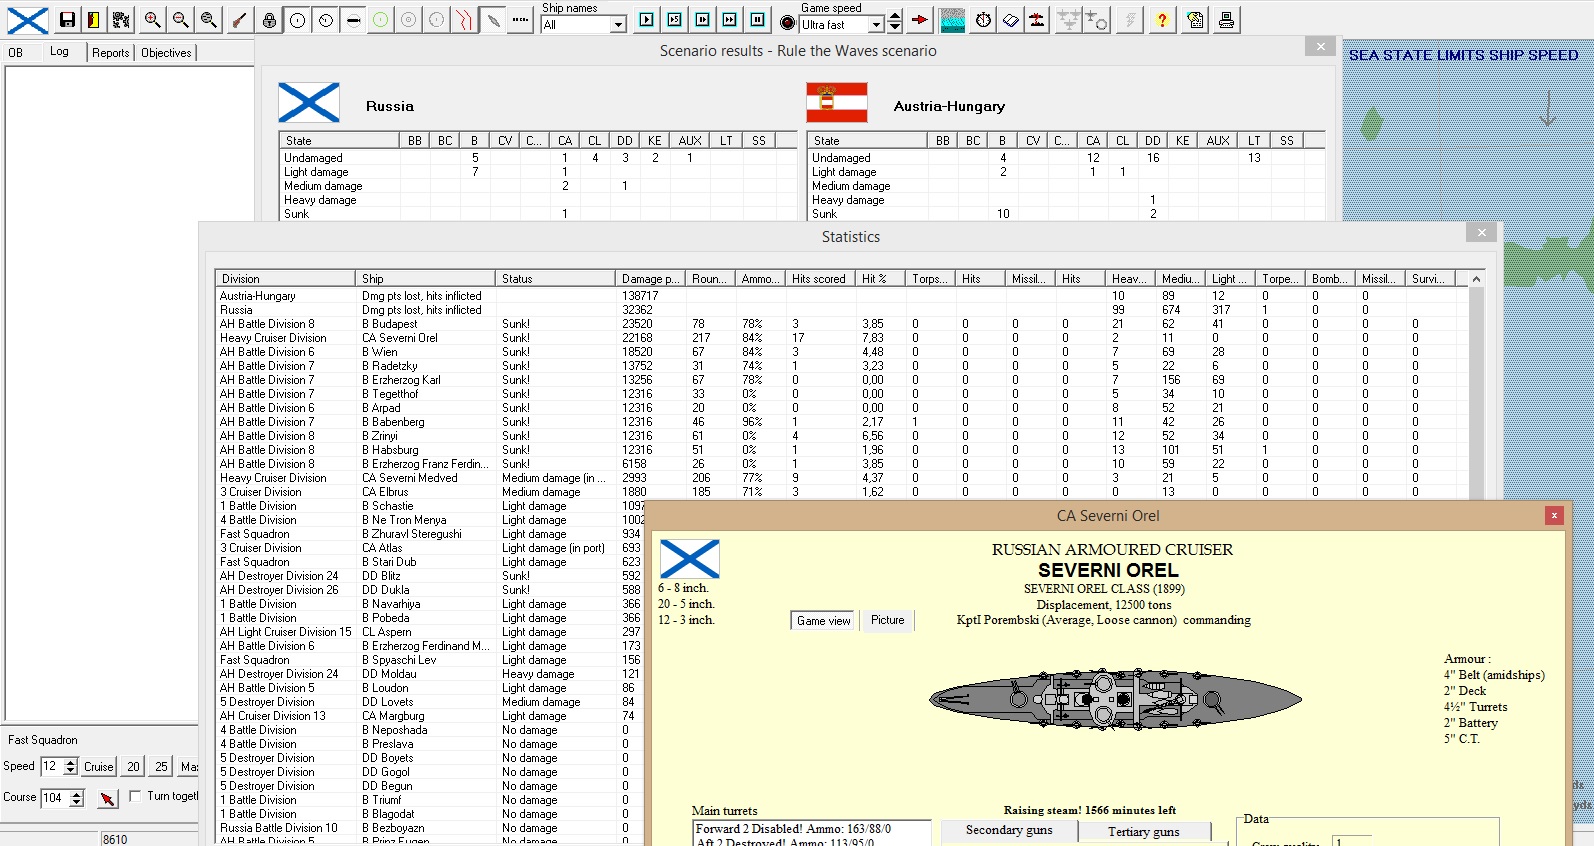The image size is (1594, 846).
Task: Click the red arrow toolbar icon
Action: point(920,20)
